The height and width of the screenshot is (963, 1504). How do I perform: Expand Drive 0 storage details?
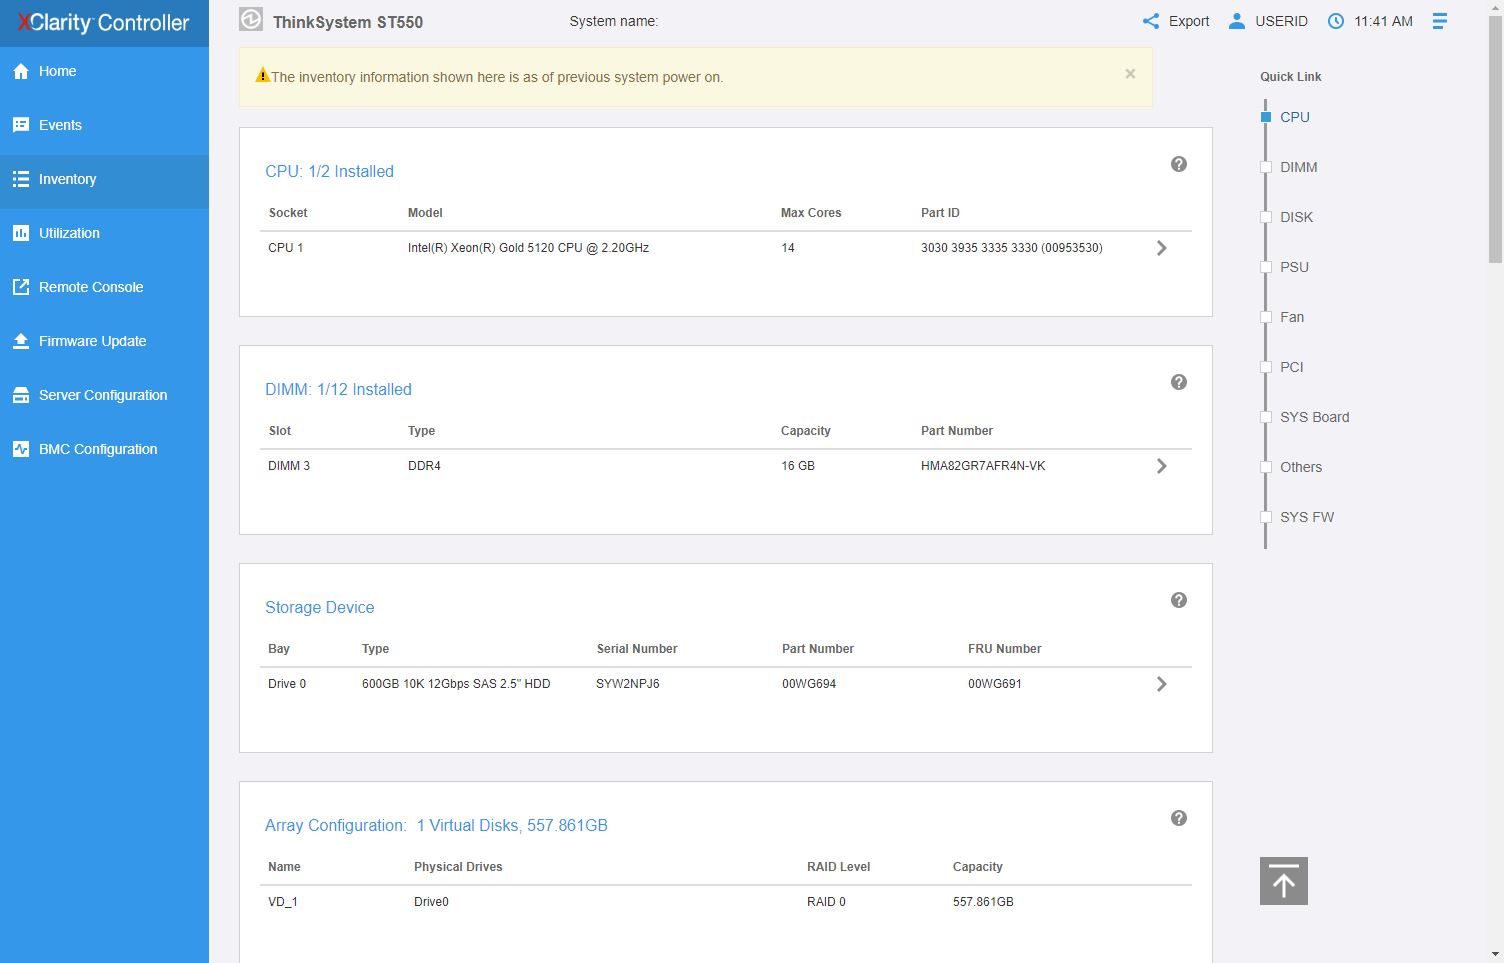pos(1161,684)
